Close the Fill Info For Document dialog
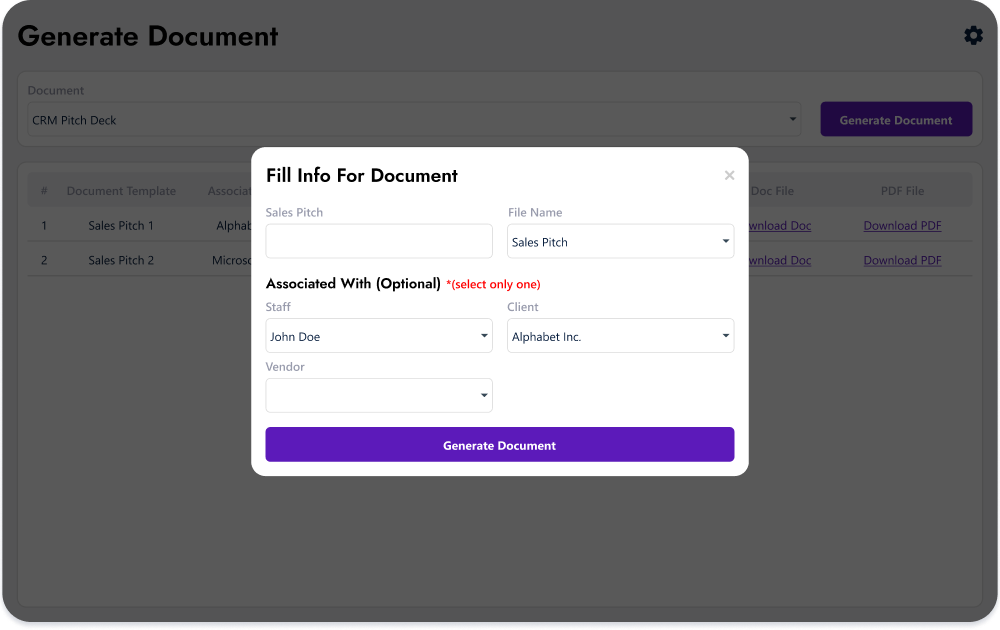Screen dimensions: 1000x630 [x=730, y=175]
